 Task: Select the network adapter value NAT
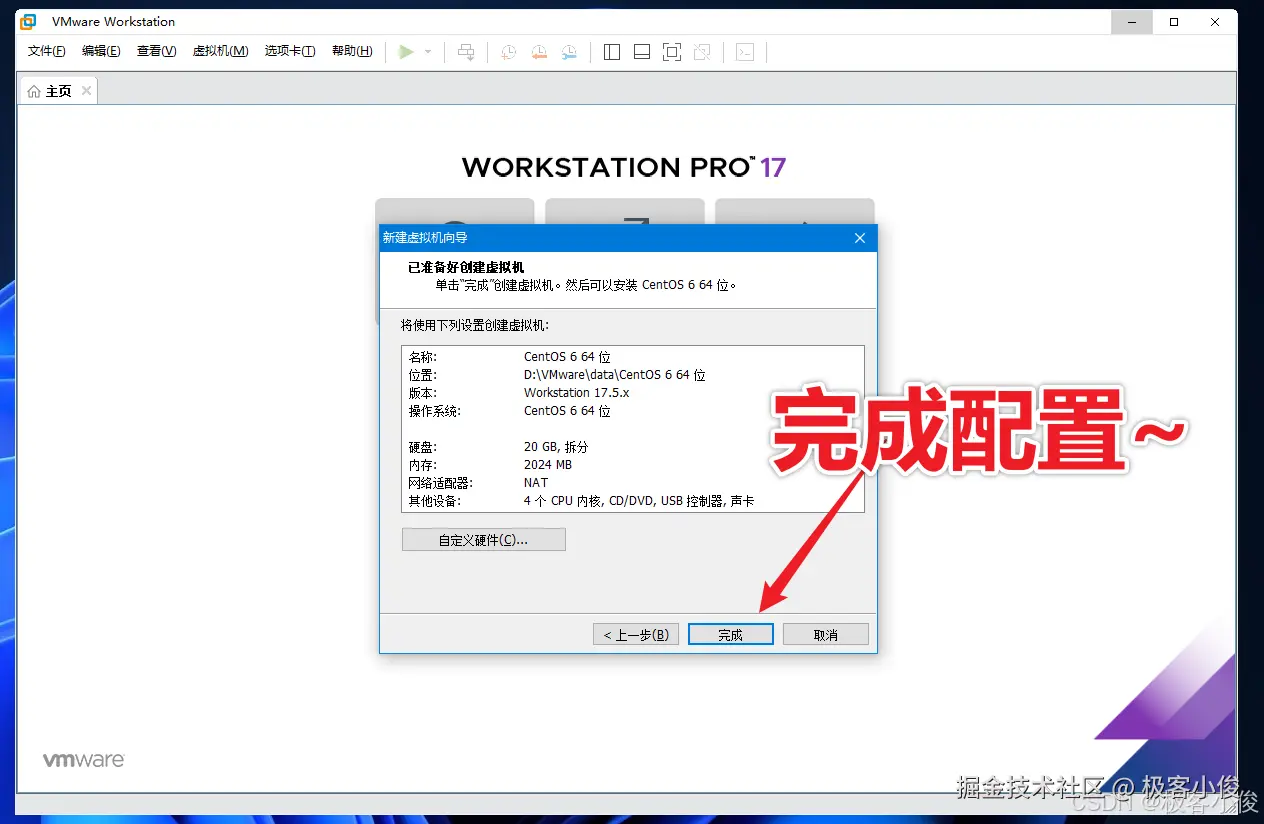tap(536, 483)
